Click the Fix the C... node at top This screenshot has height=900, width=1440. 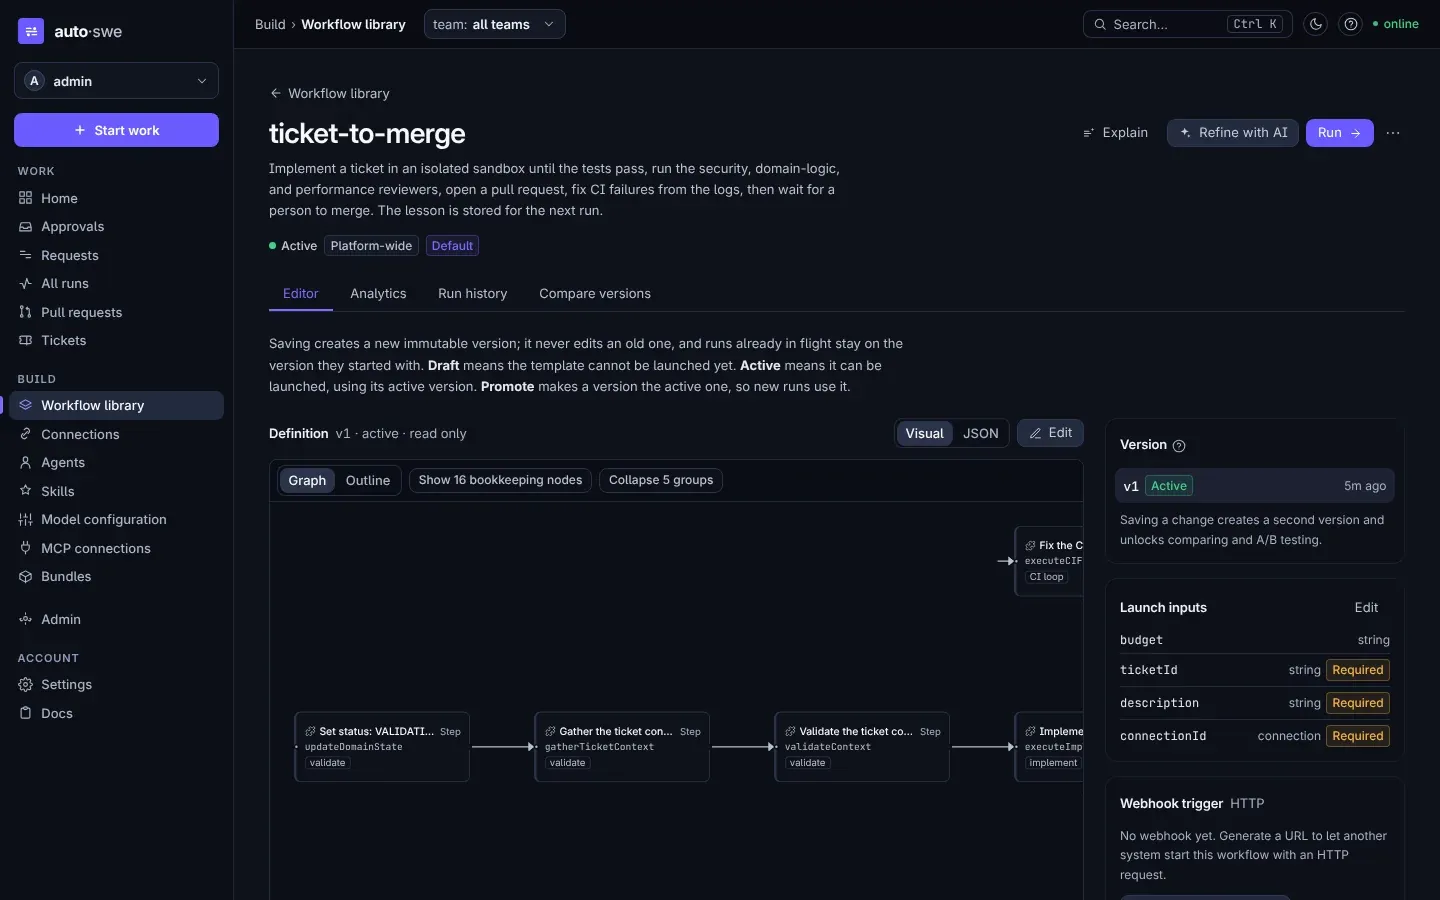[1049, 561]
